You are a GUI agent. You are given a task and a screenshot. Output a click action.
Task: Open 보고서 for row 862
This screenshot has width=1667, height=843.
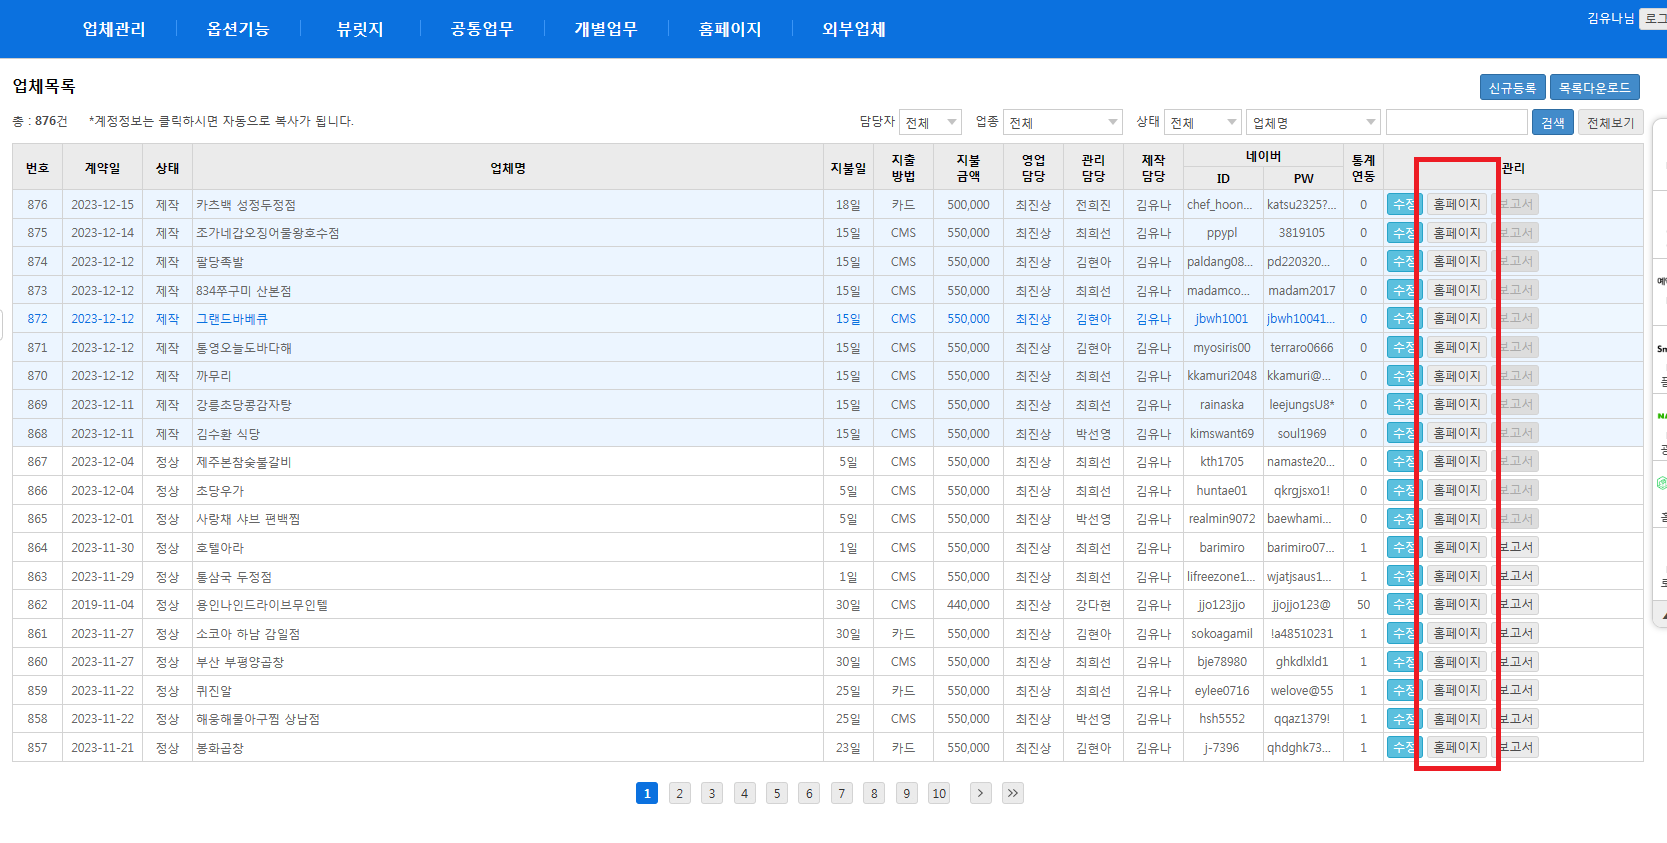point(1516,604)
